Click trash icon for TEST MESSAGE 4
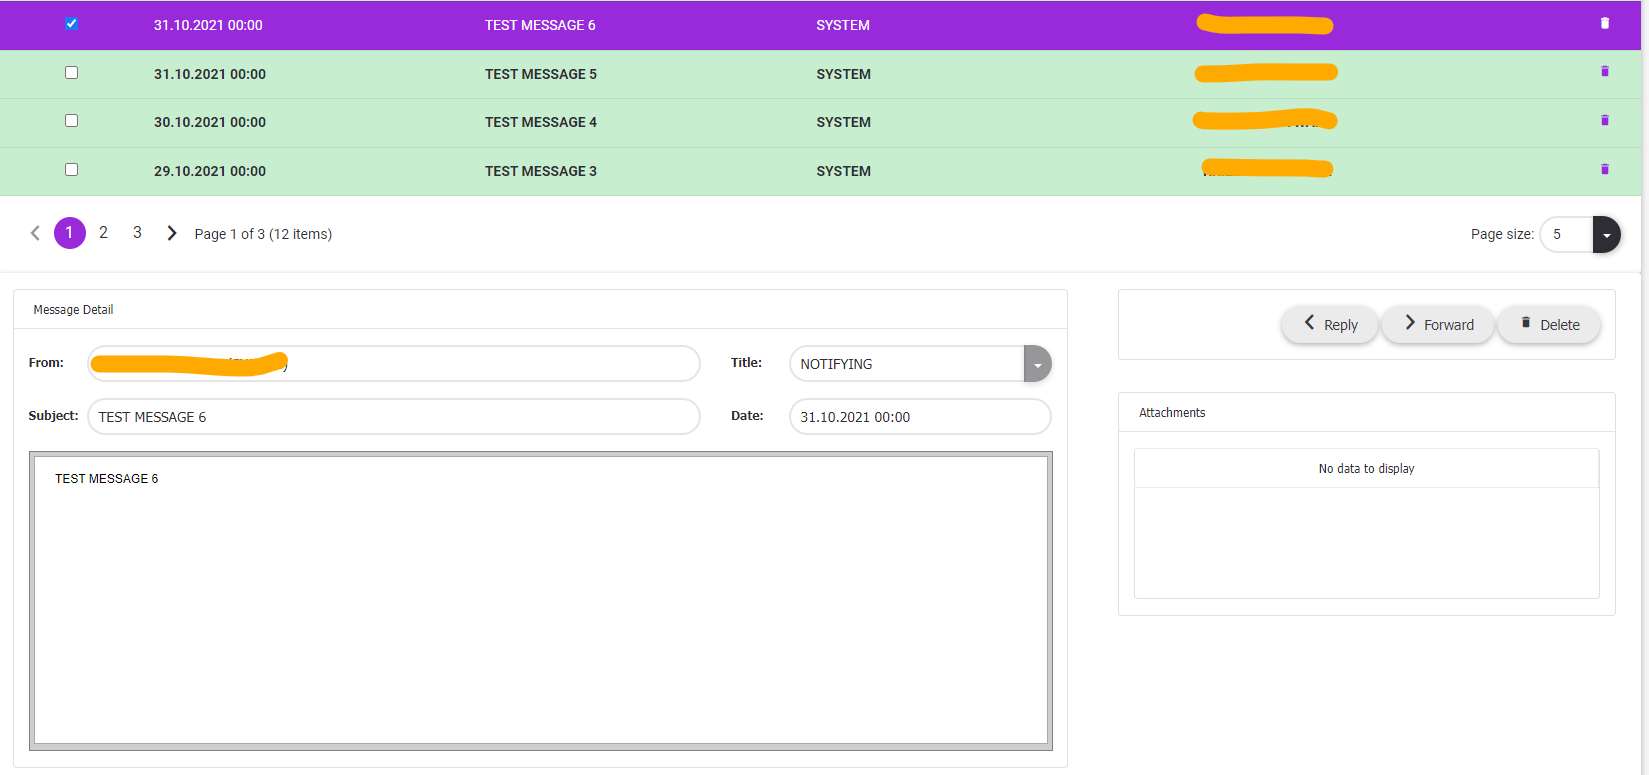The height and width of the screenshot is (775, 1649). [x=1605, y=121]
